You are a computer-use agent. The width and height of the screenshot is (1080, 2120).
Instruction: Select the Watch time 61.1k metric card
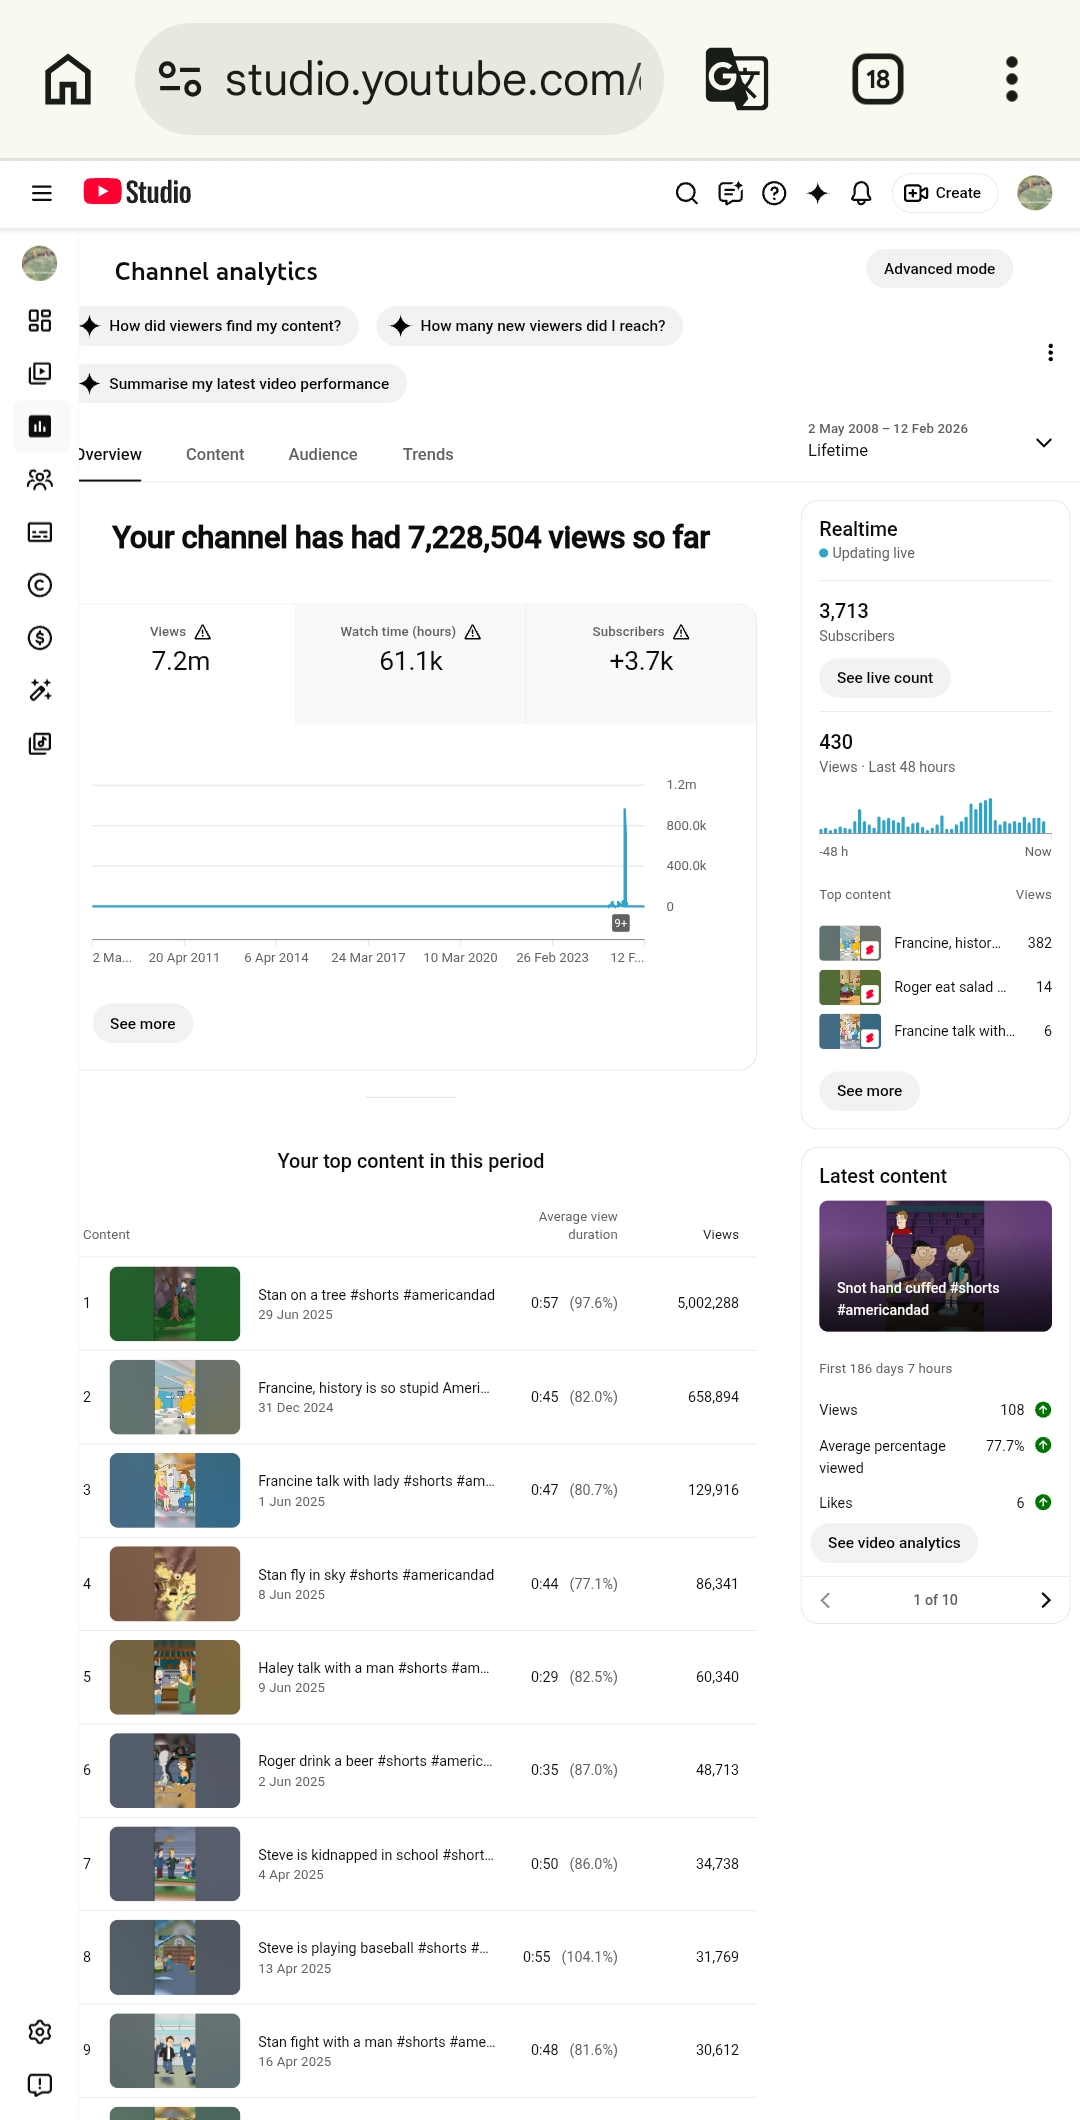(410, 663)
